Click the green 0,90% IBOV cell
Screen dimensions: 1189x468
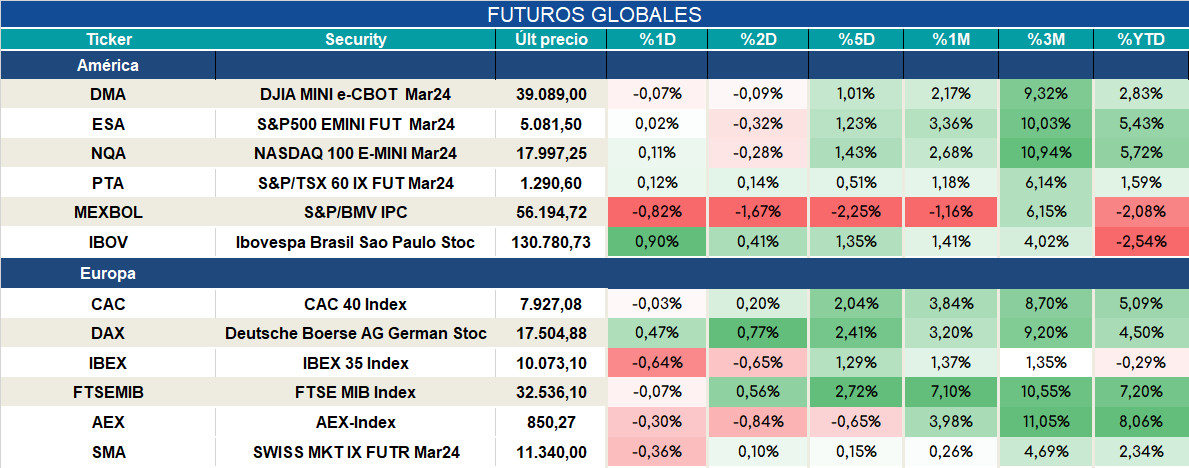(656, 243)
